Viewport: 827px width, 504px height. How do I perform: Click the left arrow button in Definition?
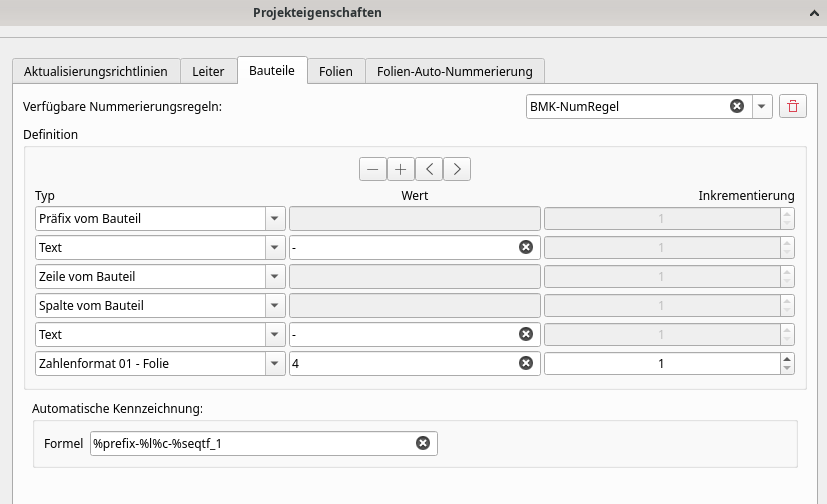pos(429,169)
